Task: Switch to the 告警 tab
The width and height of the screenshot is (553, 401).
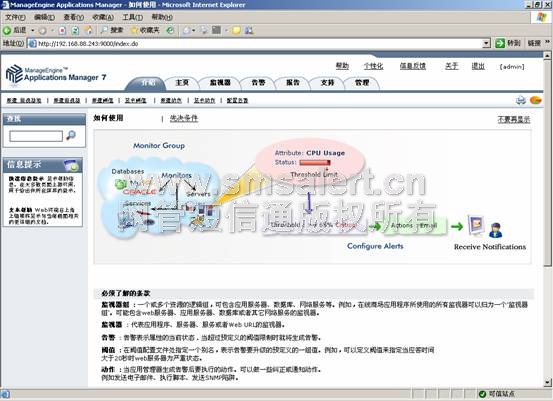Action: (x=258, y=83)
